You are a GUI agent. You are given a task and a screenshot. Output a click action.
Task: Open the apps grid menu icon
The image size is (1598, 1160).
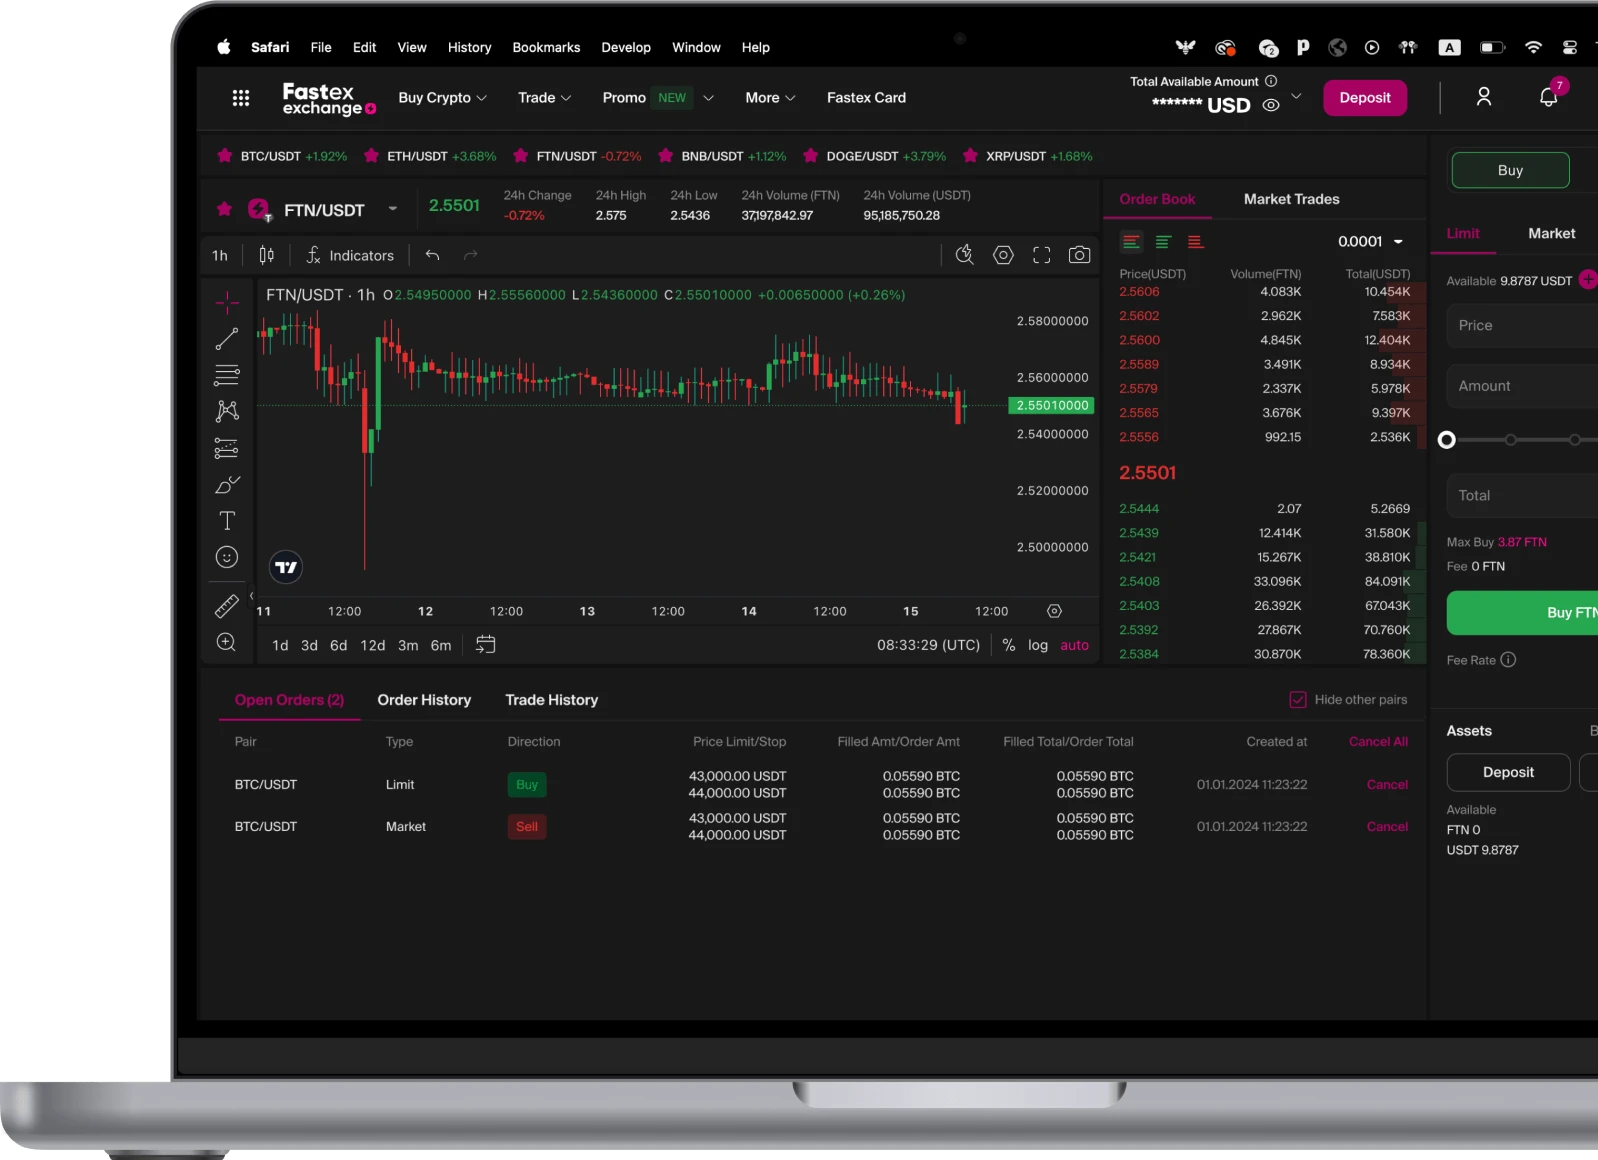(x=241, y=98)
